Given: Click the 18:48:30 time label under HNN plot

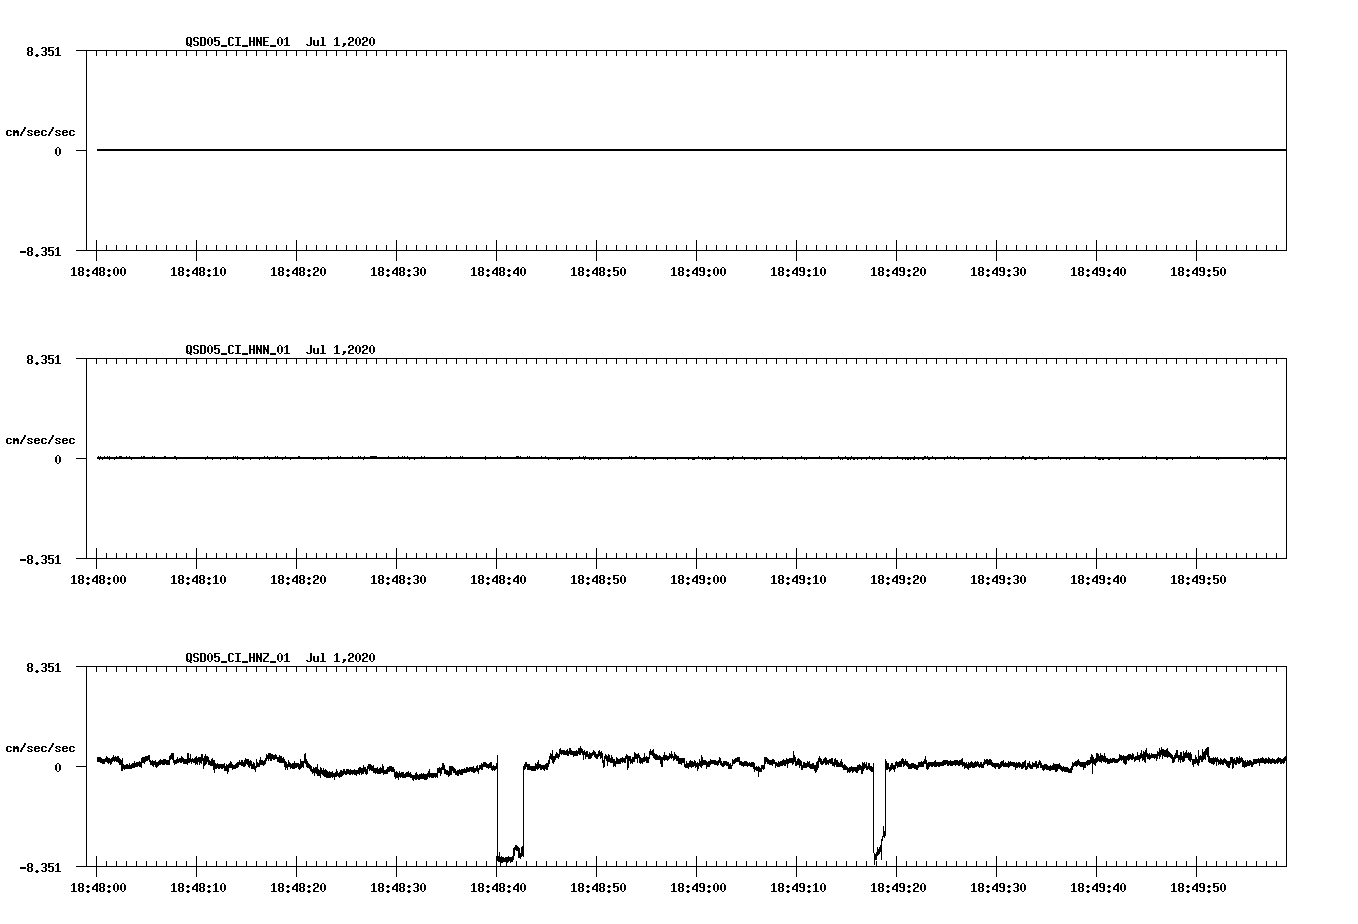Looking at the screenshot, I should (x=398, y=580).
